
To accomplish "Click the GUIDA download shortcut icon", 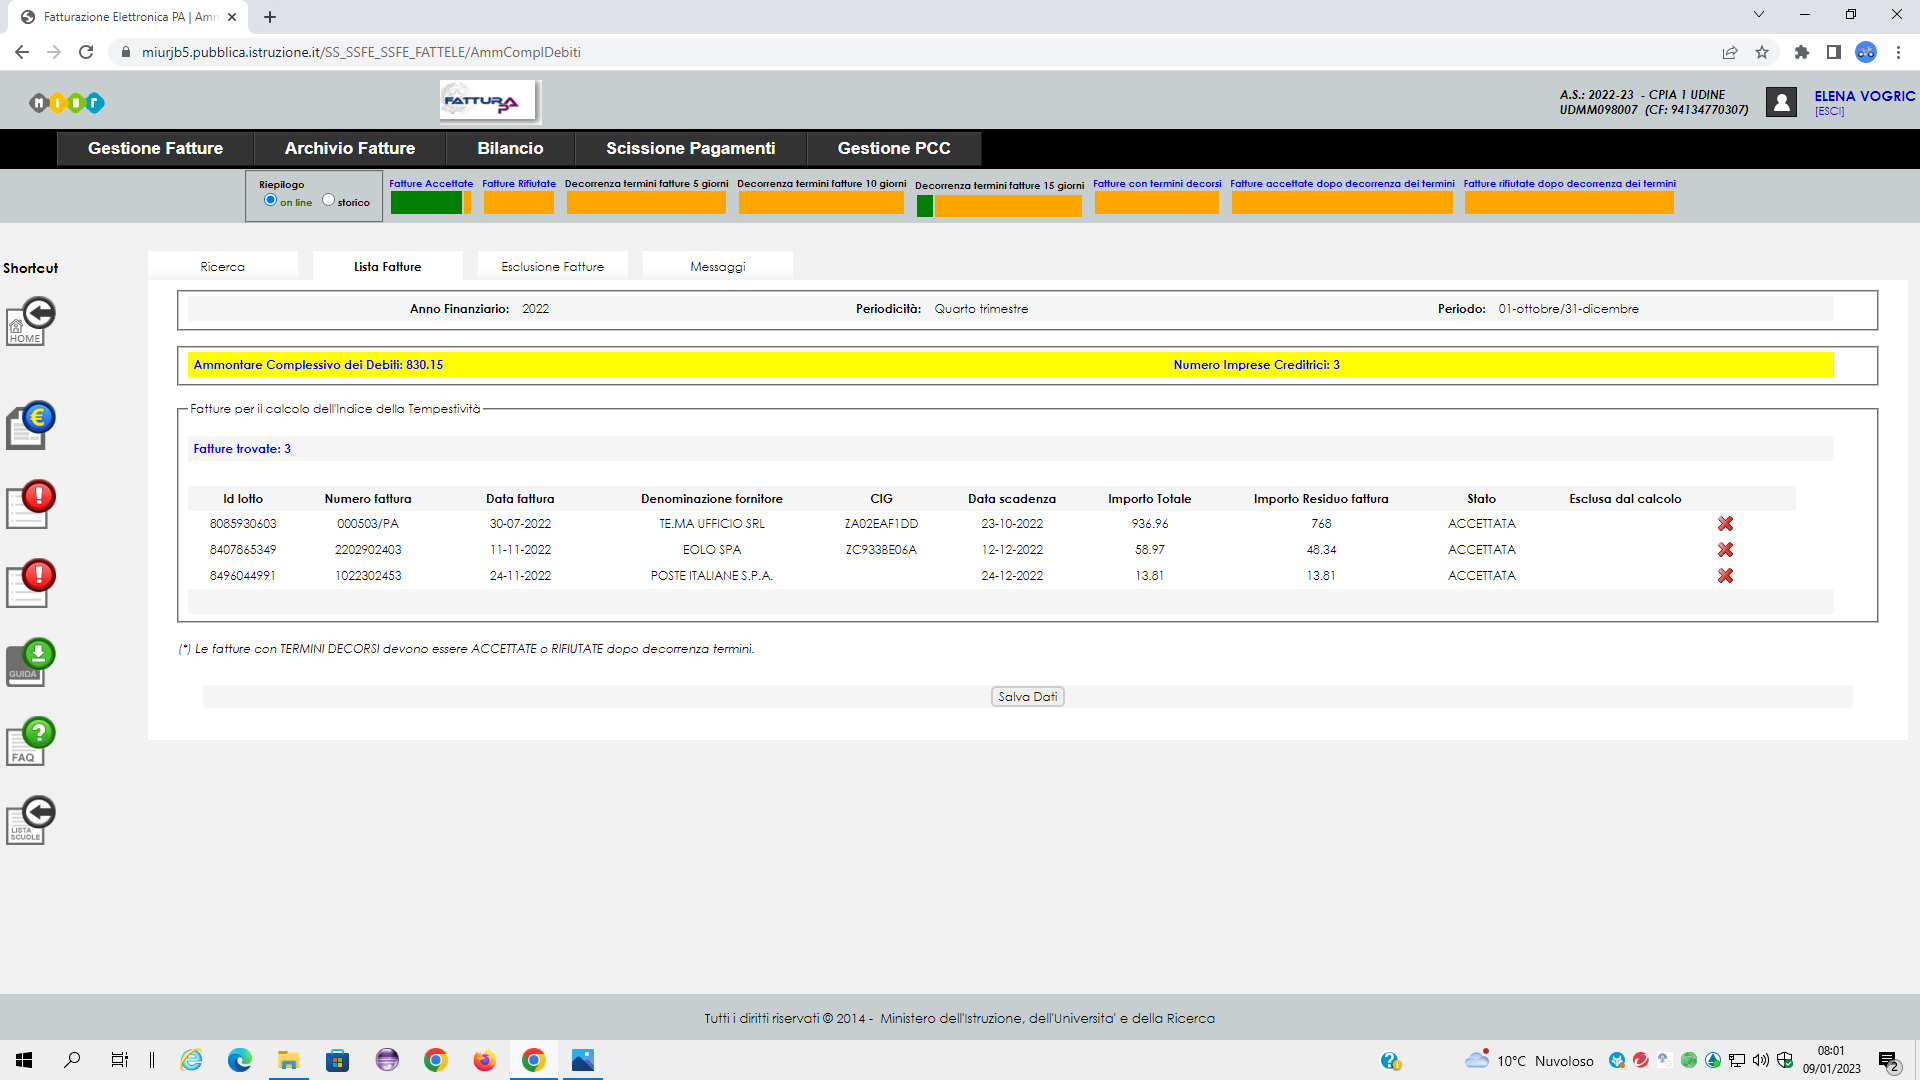I will click(31, 662).
